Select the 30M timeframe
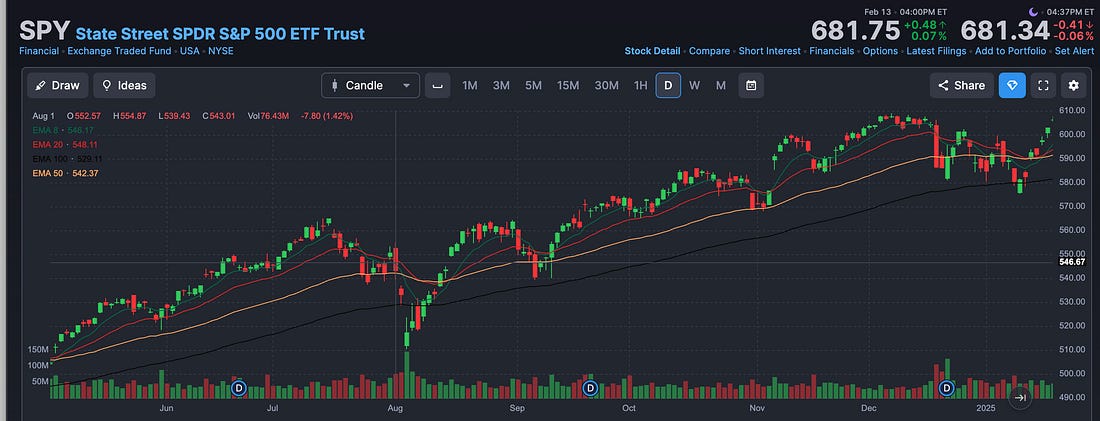Viewport: 1100px width, 421px height. click(x=607, y=86)
